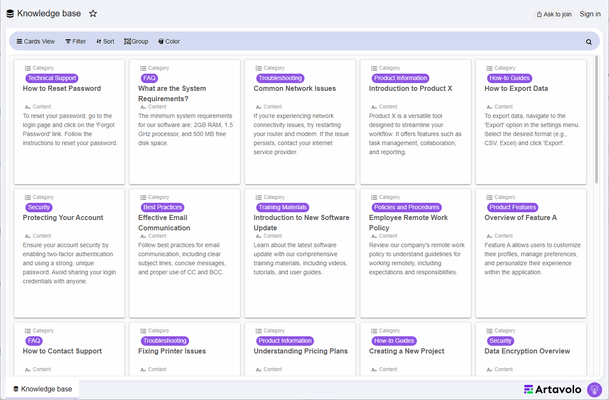Click the Technical Support category tag
Viewport: 609px width, 400px height.
point(51,77)
